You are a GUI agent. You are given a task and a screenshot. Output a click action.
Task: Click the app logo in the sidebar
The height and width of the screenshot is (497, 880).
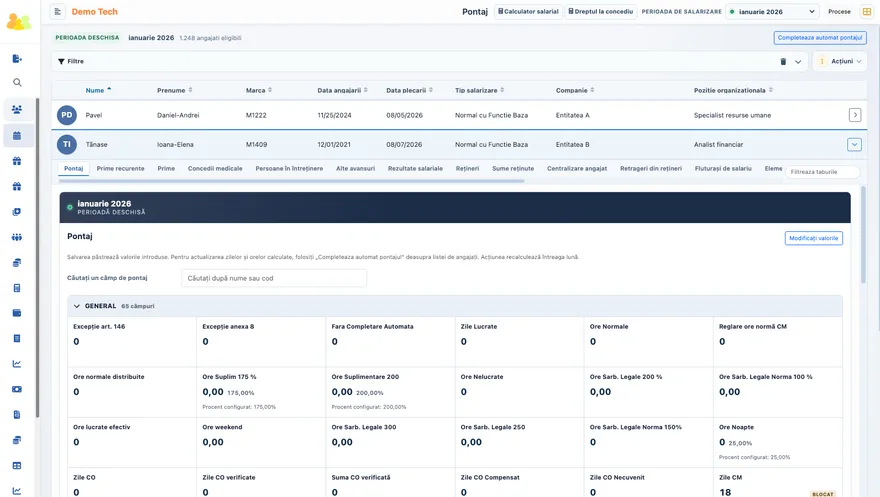point(19,21)
